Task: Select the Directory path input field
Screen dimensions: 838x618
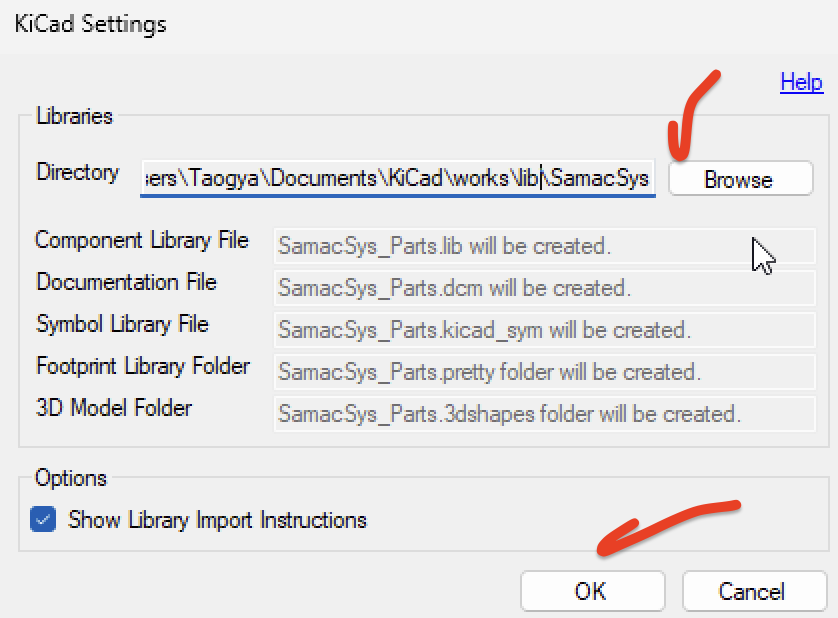Action: click(398, 178)
